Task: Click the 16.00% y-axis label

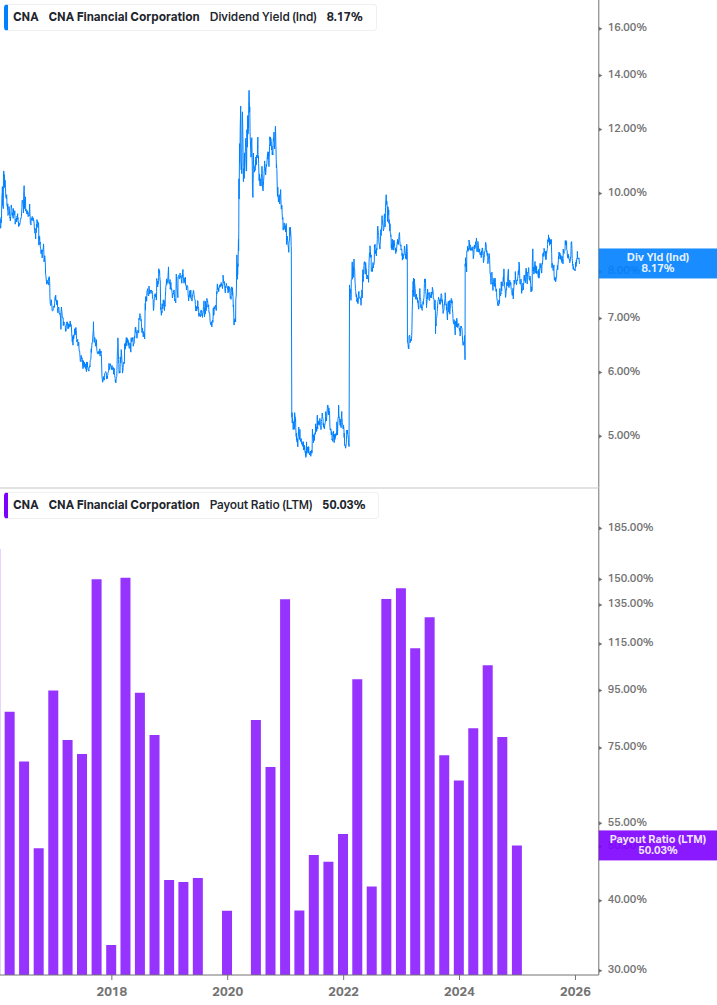Action: click(x=627, y=28)
